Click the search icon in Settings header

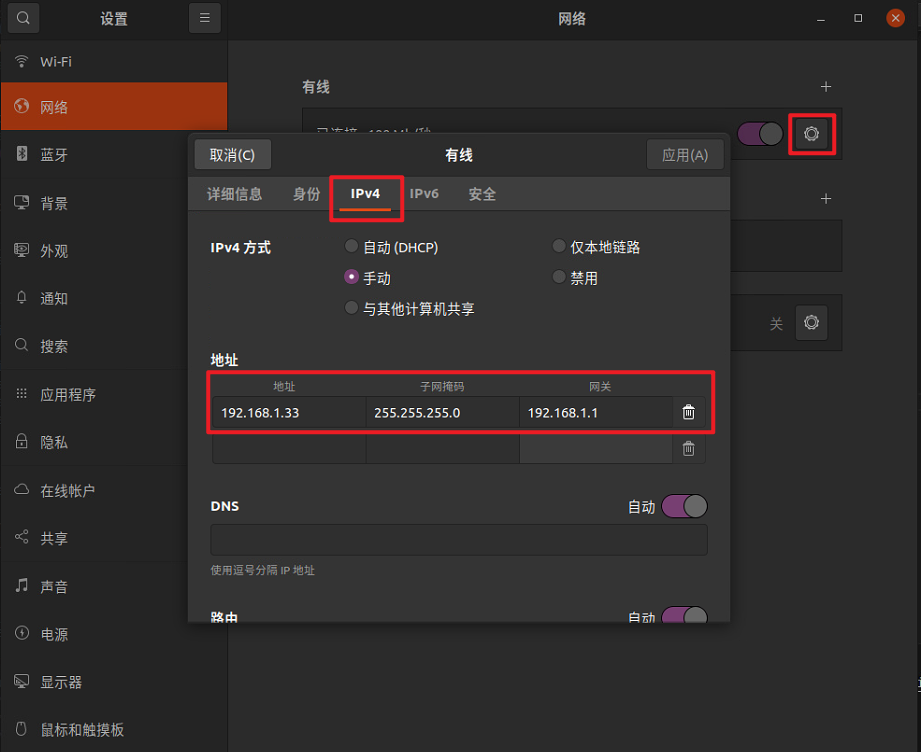[x=23, y=18]
